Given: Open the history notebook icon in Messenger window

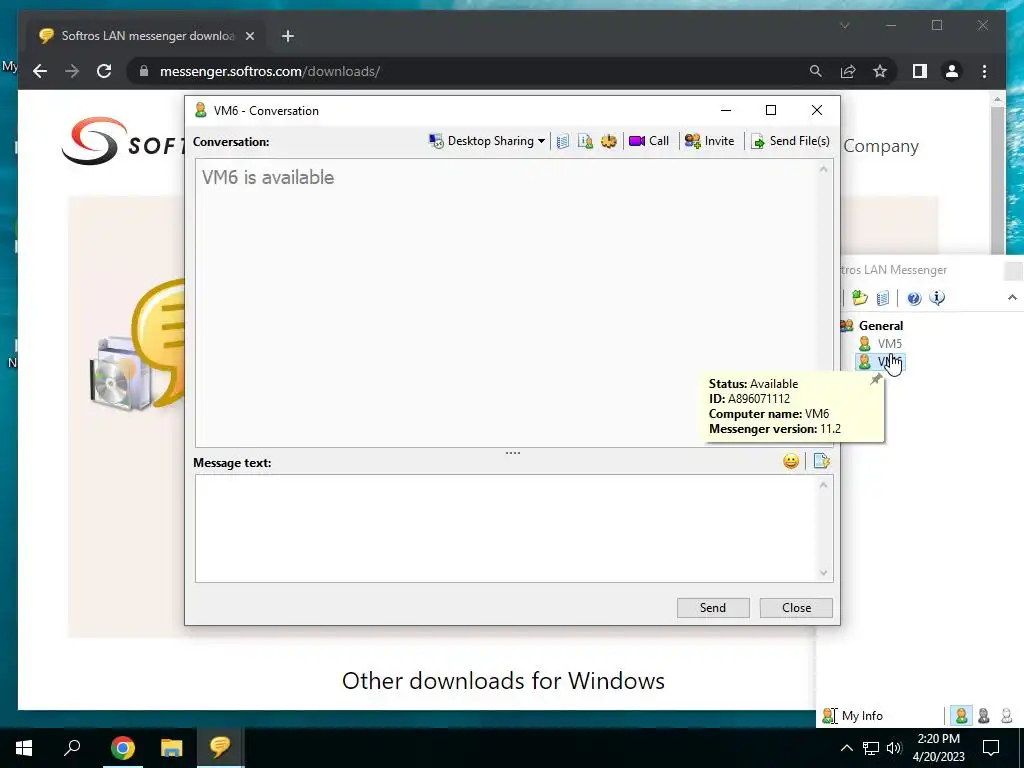Looking at the screenshot, I should [x=883, y=298].
